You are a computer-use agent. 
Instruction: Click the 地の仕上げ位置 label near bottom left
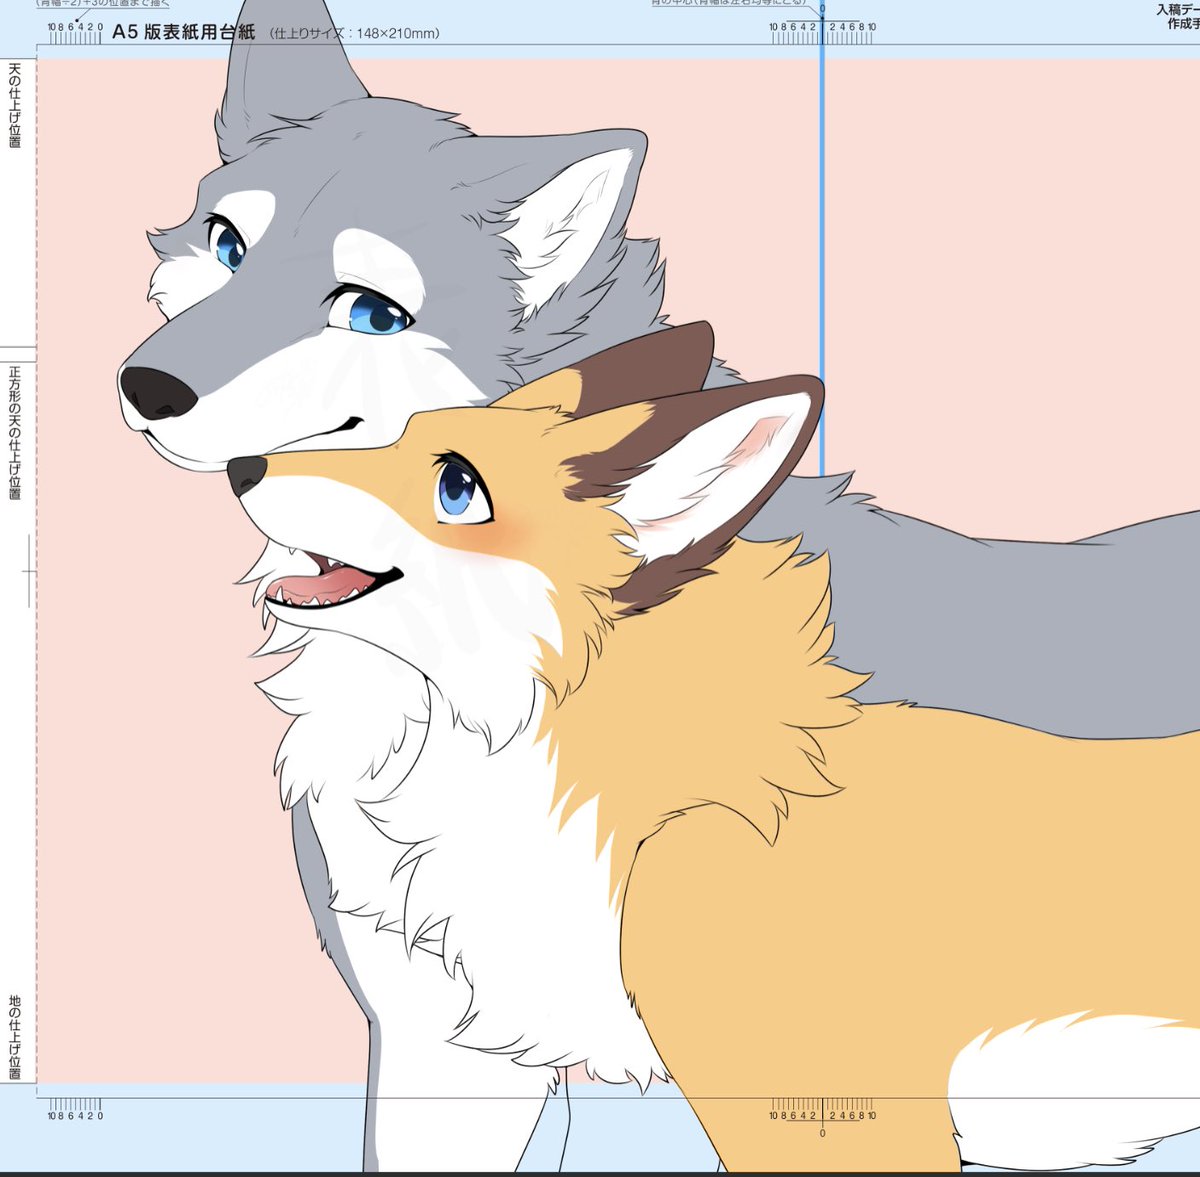15,1037
